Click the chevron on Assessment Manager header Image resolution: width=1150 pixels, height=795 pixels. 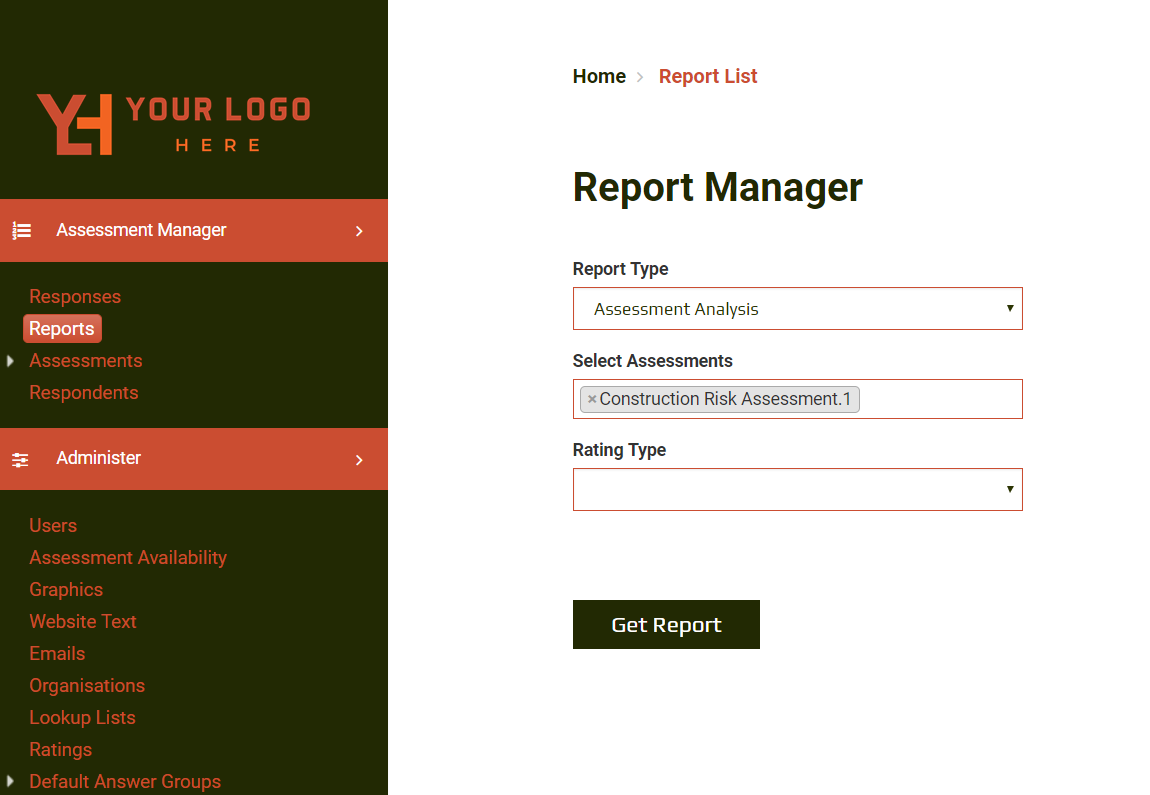click(x=359, y=230)
